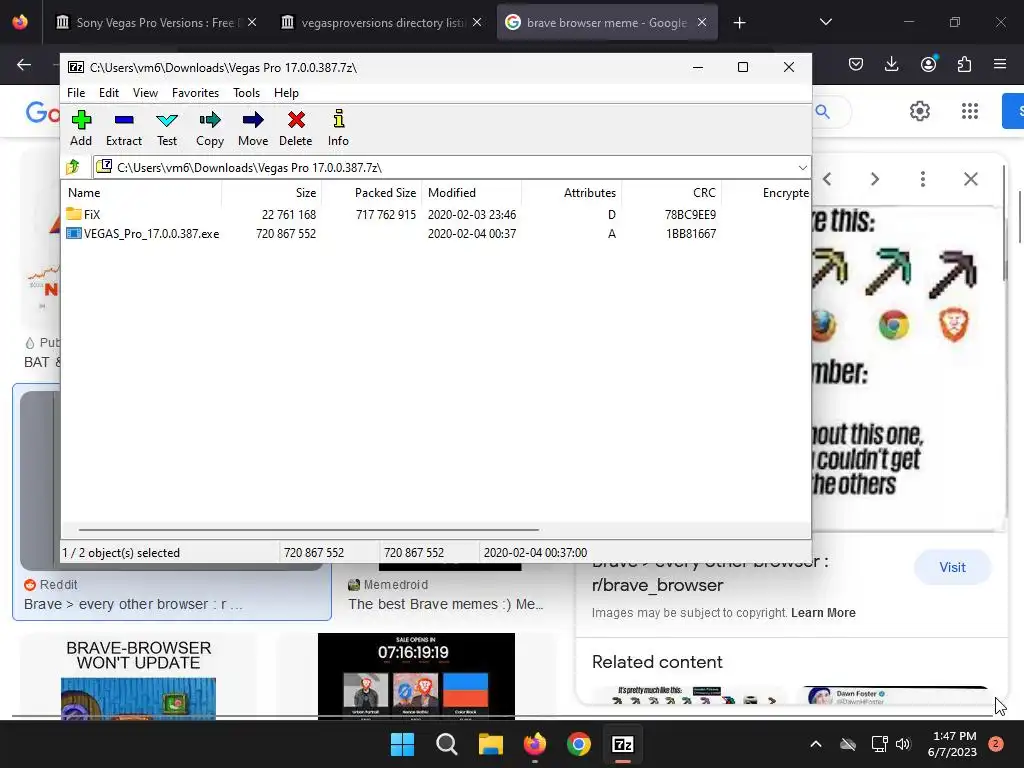Click the Firefox back arrow button

pos(24,64)
